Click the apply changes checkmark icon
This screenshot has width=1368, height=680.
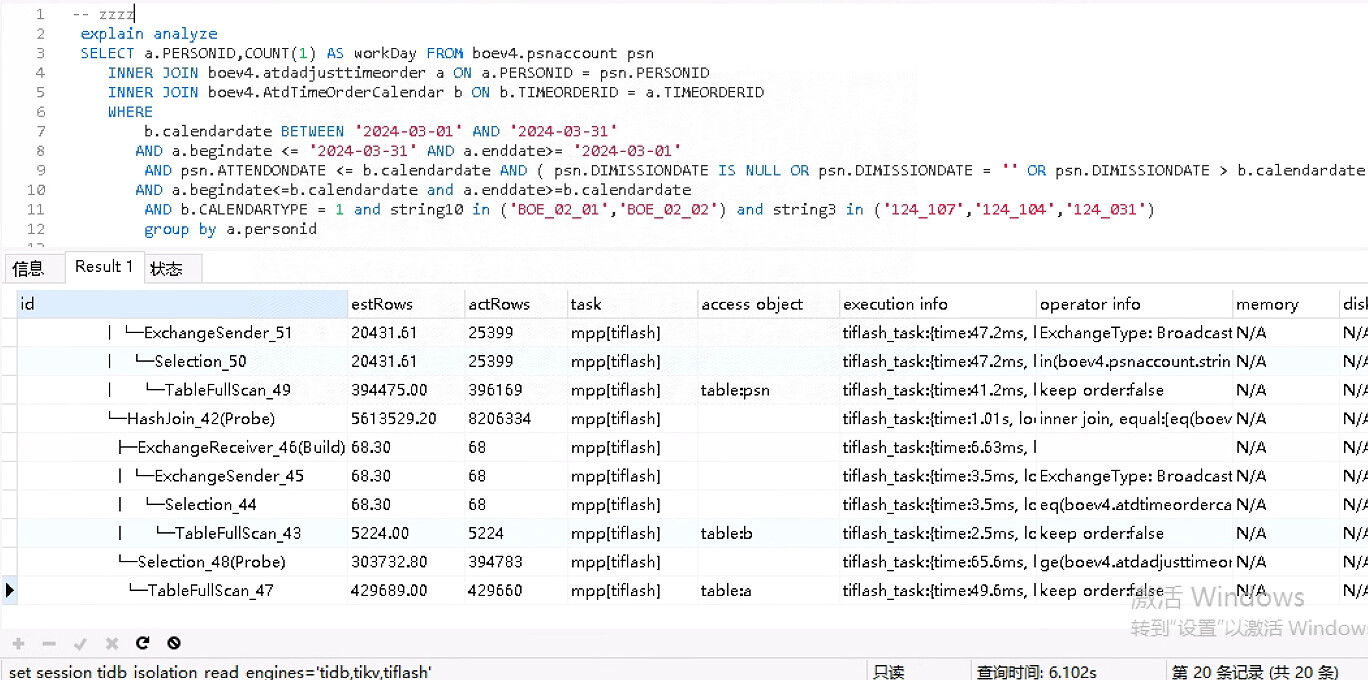[x=81, y=644]
